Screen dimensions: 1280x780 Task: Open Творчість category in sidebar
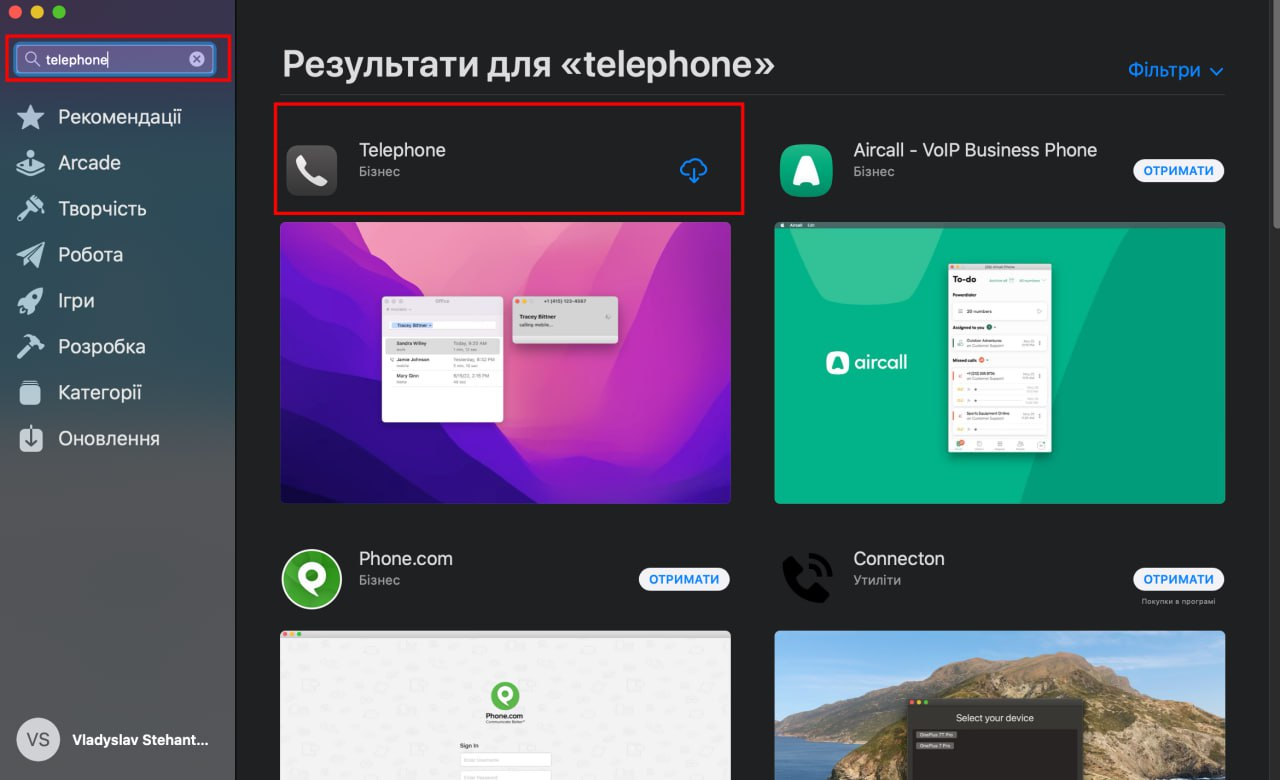(102, 209)
